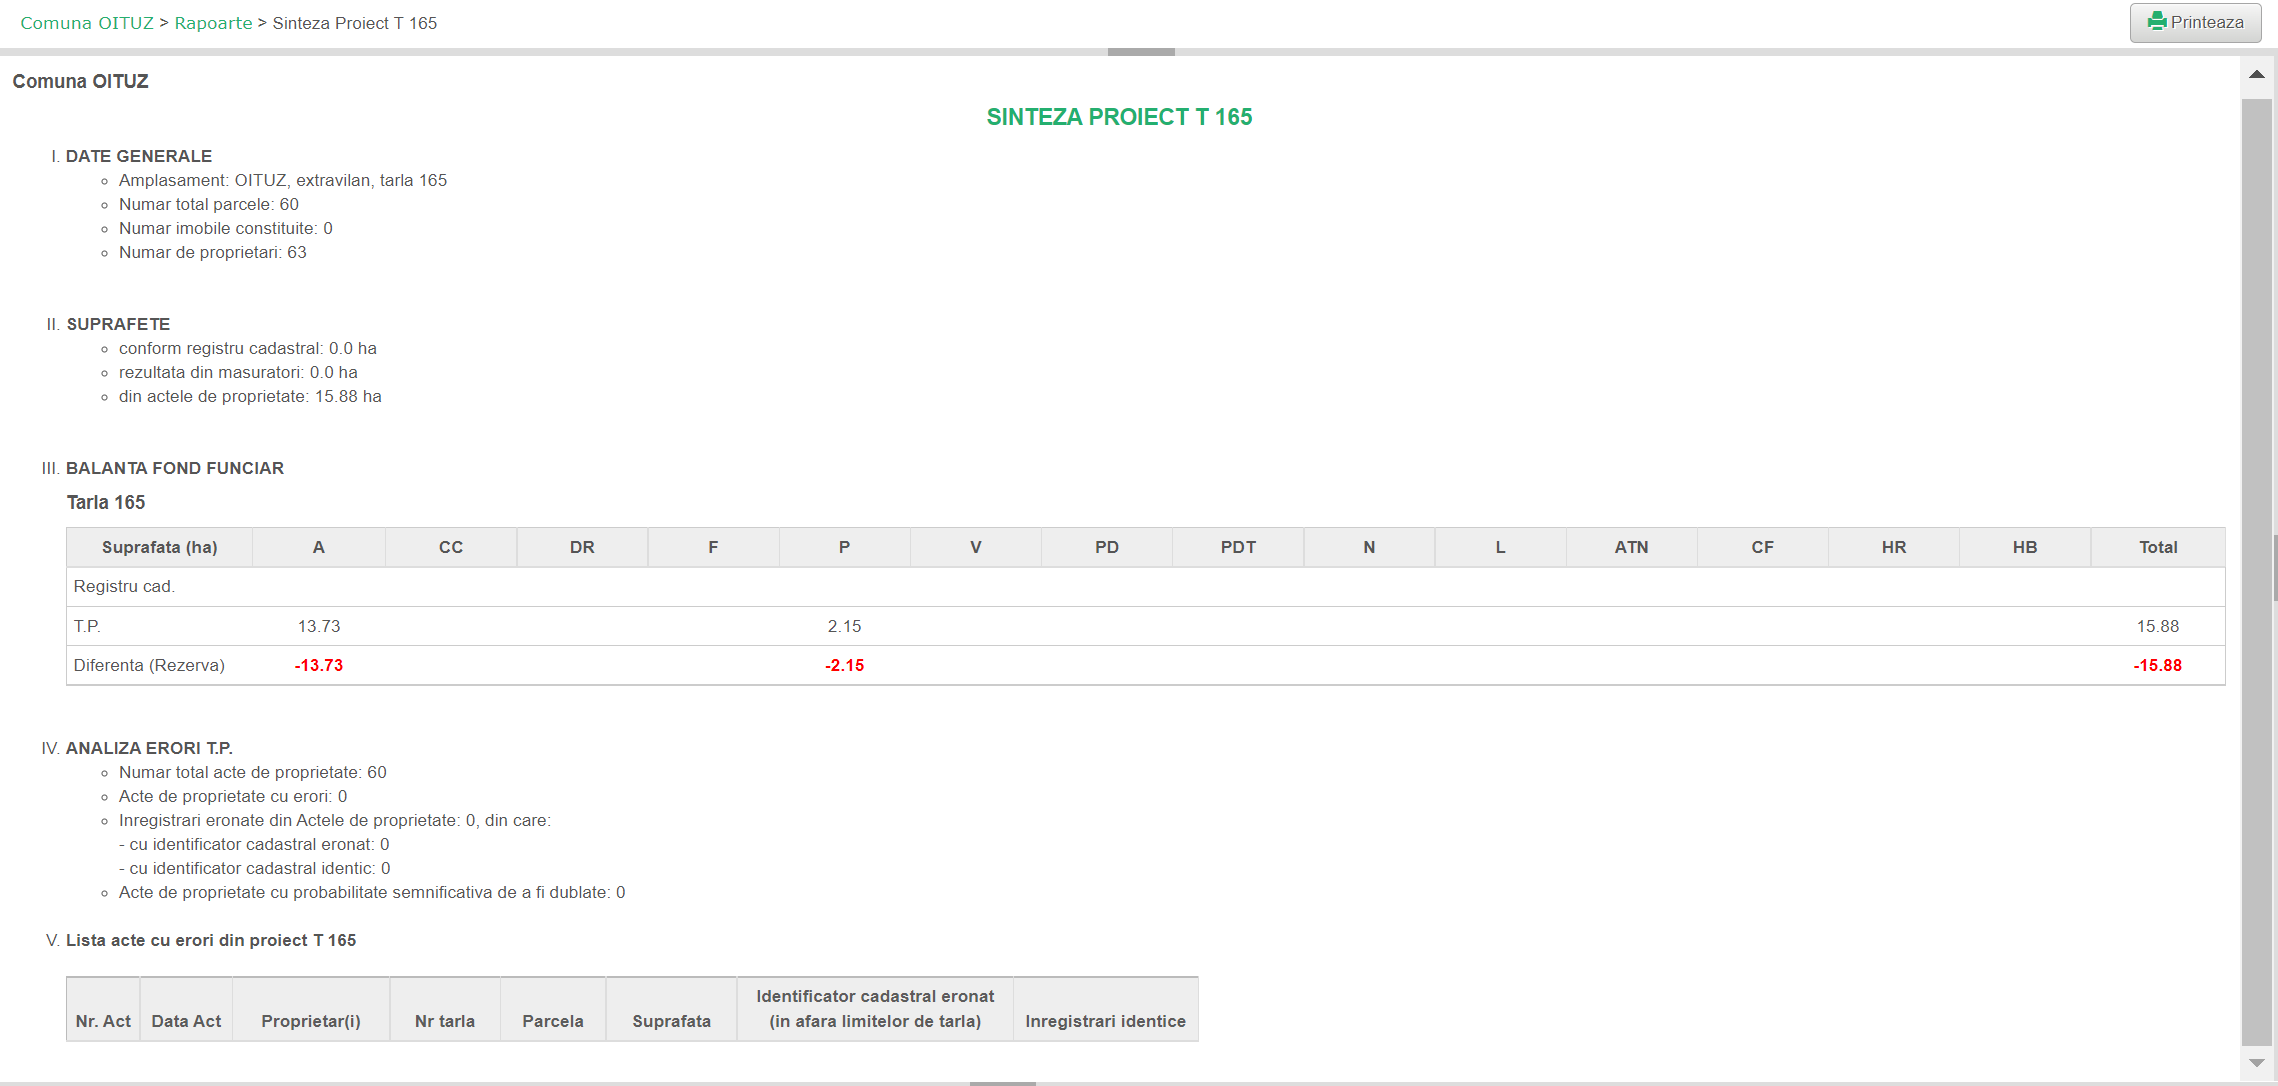Select the T.P. row in balance table
The image size is (2278, 1086).
(x=87, y=626)
